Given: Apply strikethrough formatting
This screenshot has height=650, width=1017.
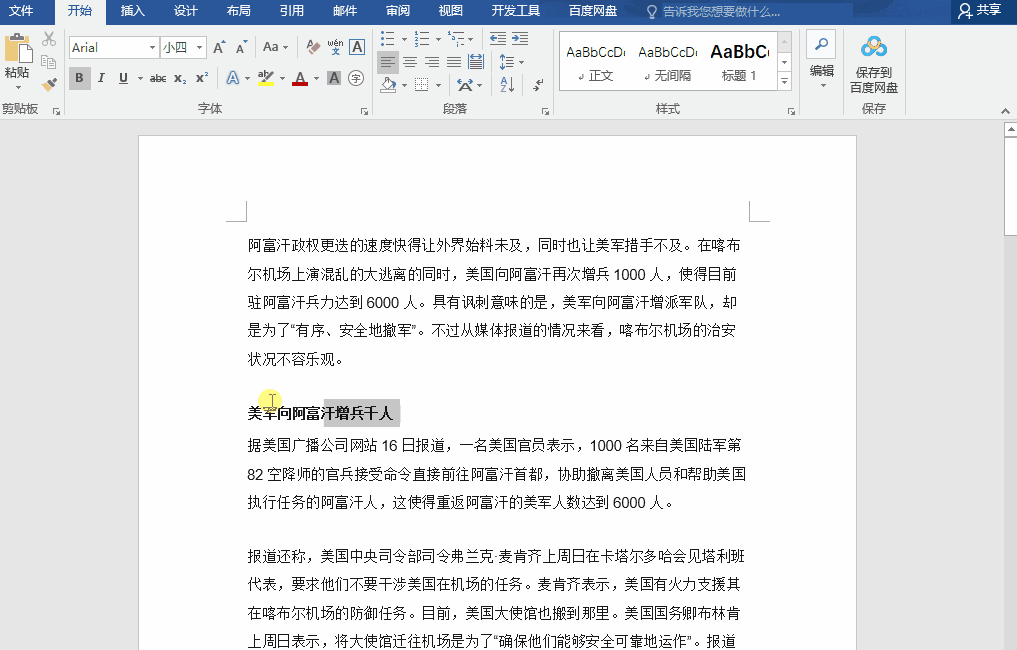Looking at the screenshot, I should point(160,78).
